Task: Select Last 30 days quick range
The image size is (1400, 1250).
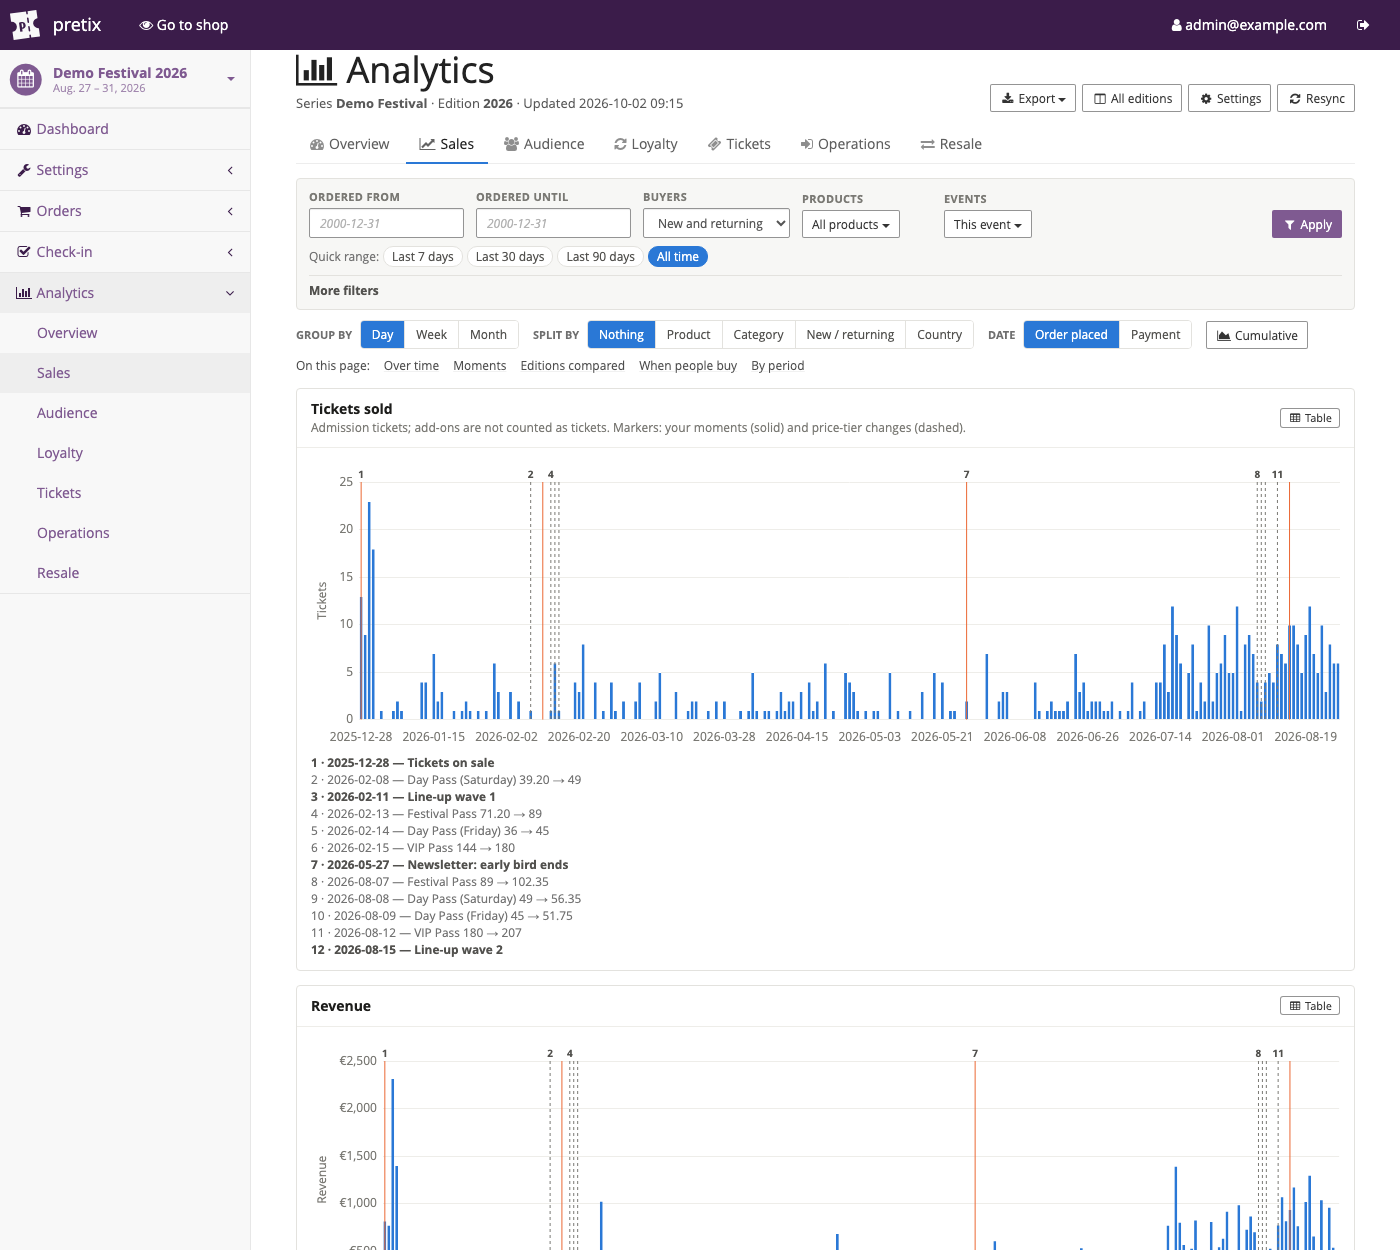Action: (510, 257)
